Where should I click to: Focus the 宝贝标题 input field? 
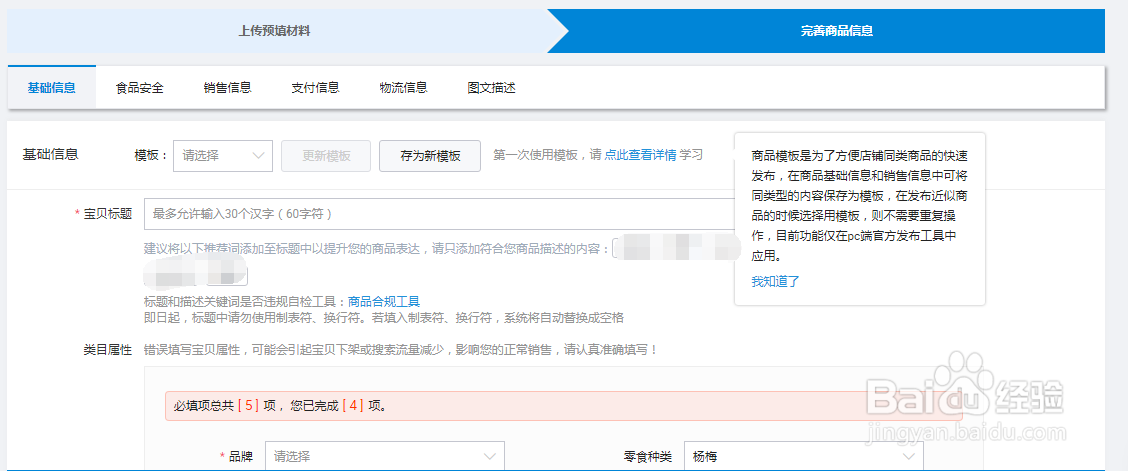pyautogui.click(x=439, y=214)
